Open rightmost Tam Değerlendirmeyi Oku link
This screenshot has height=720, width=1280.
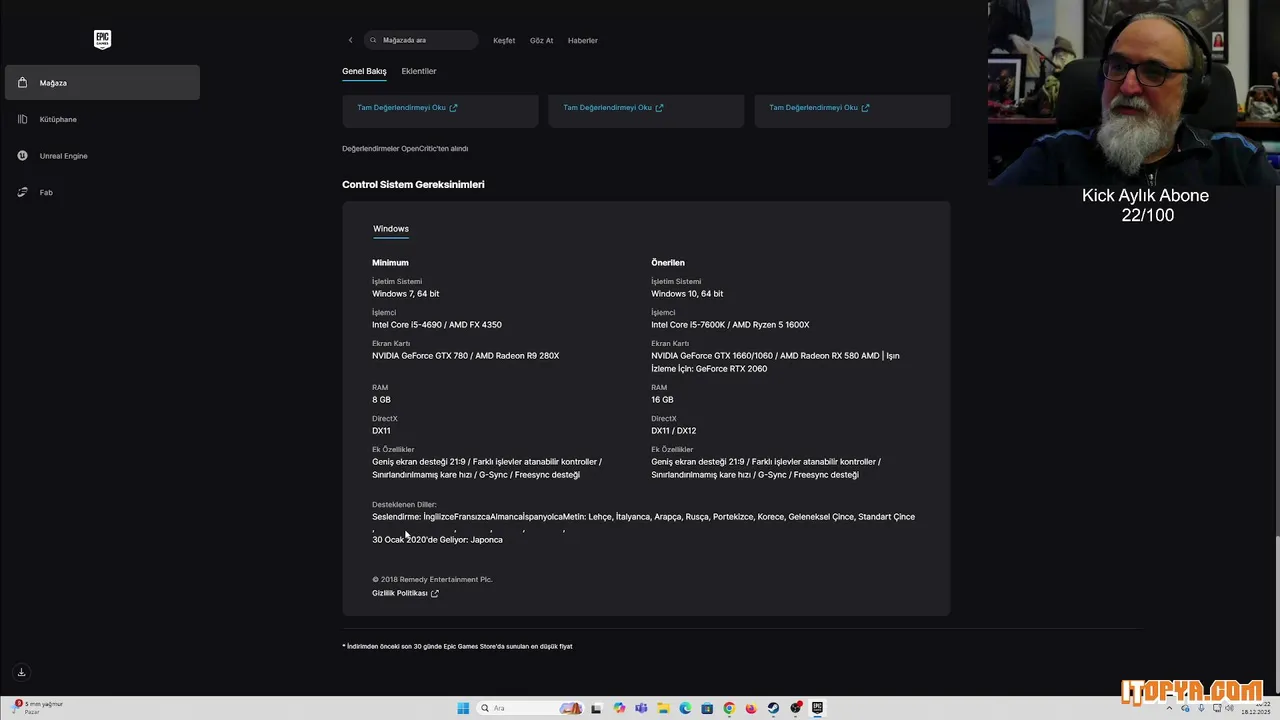point(819,107)
